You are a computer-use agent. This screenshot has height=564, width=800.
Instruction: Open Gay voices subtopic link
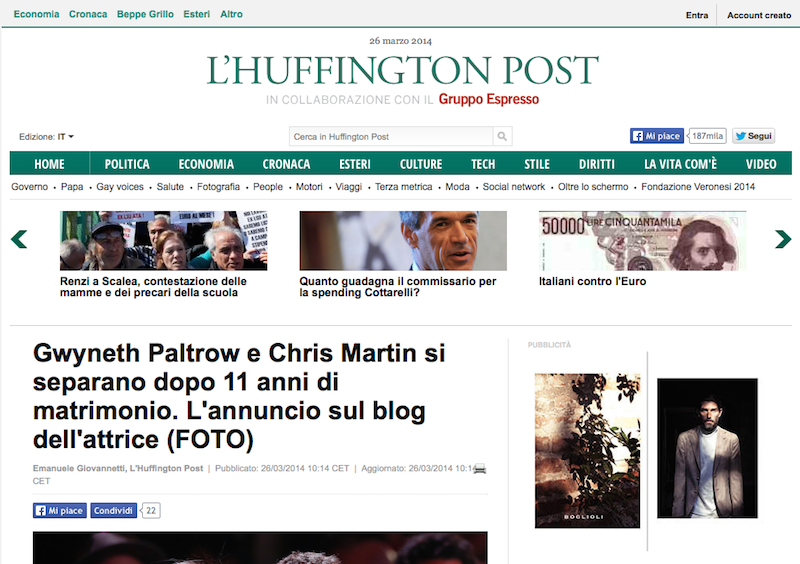coord(120,187)
